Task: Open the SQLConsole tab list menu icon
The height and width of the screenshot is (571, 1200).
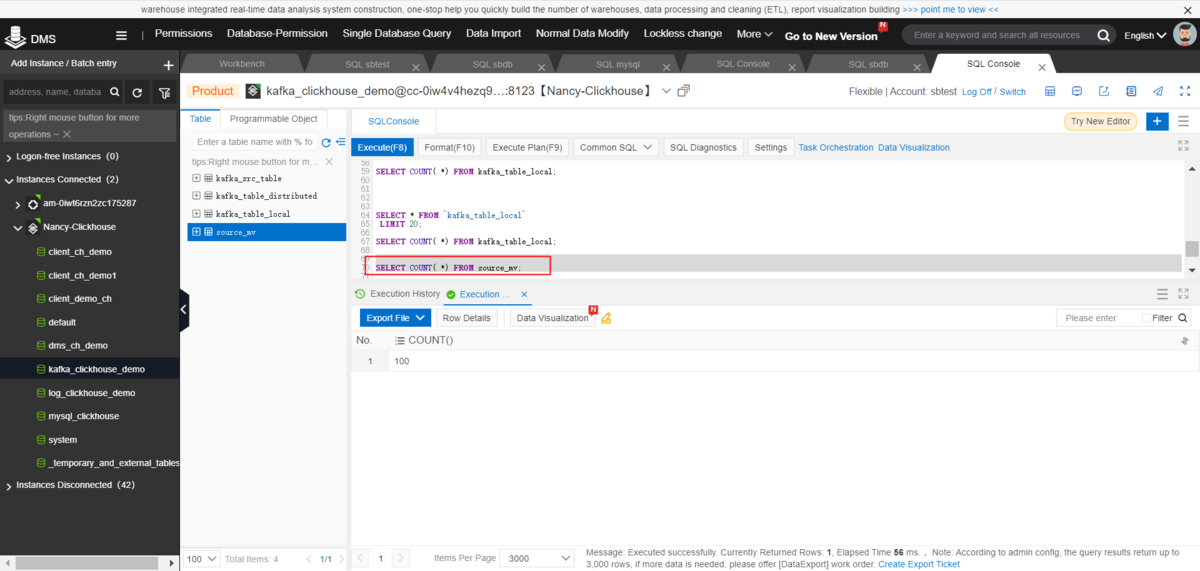Action: pyautogui.click(x=1183, y=121)
